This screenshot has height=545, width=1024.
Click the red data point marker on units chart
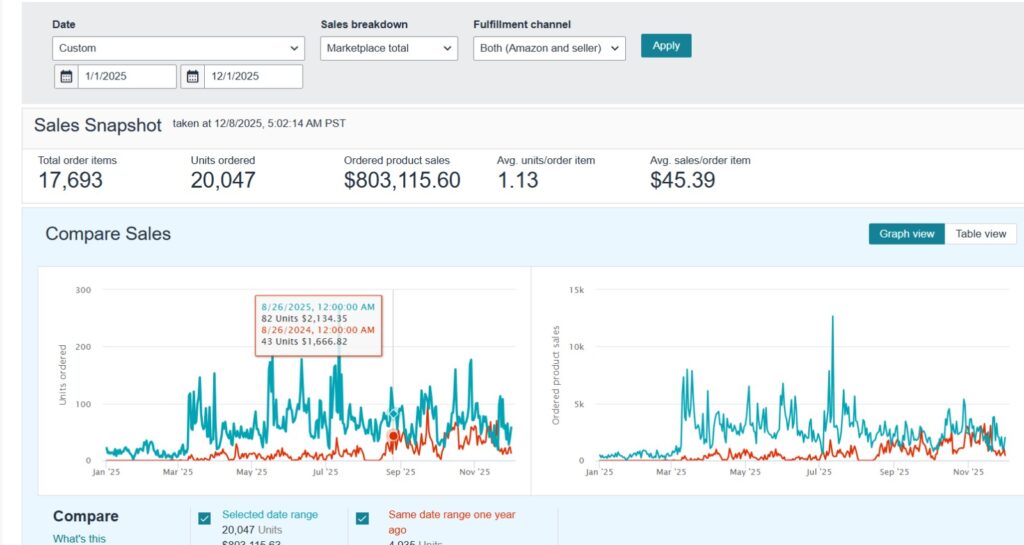tap(394, 436)
